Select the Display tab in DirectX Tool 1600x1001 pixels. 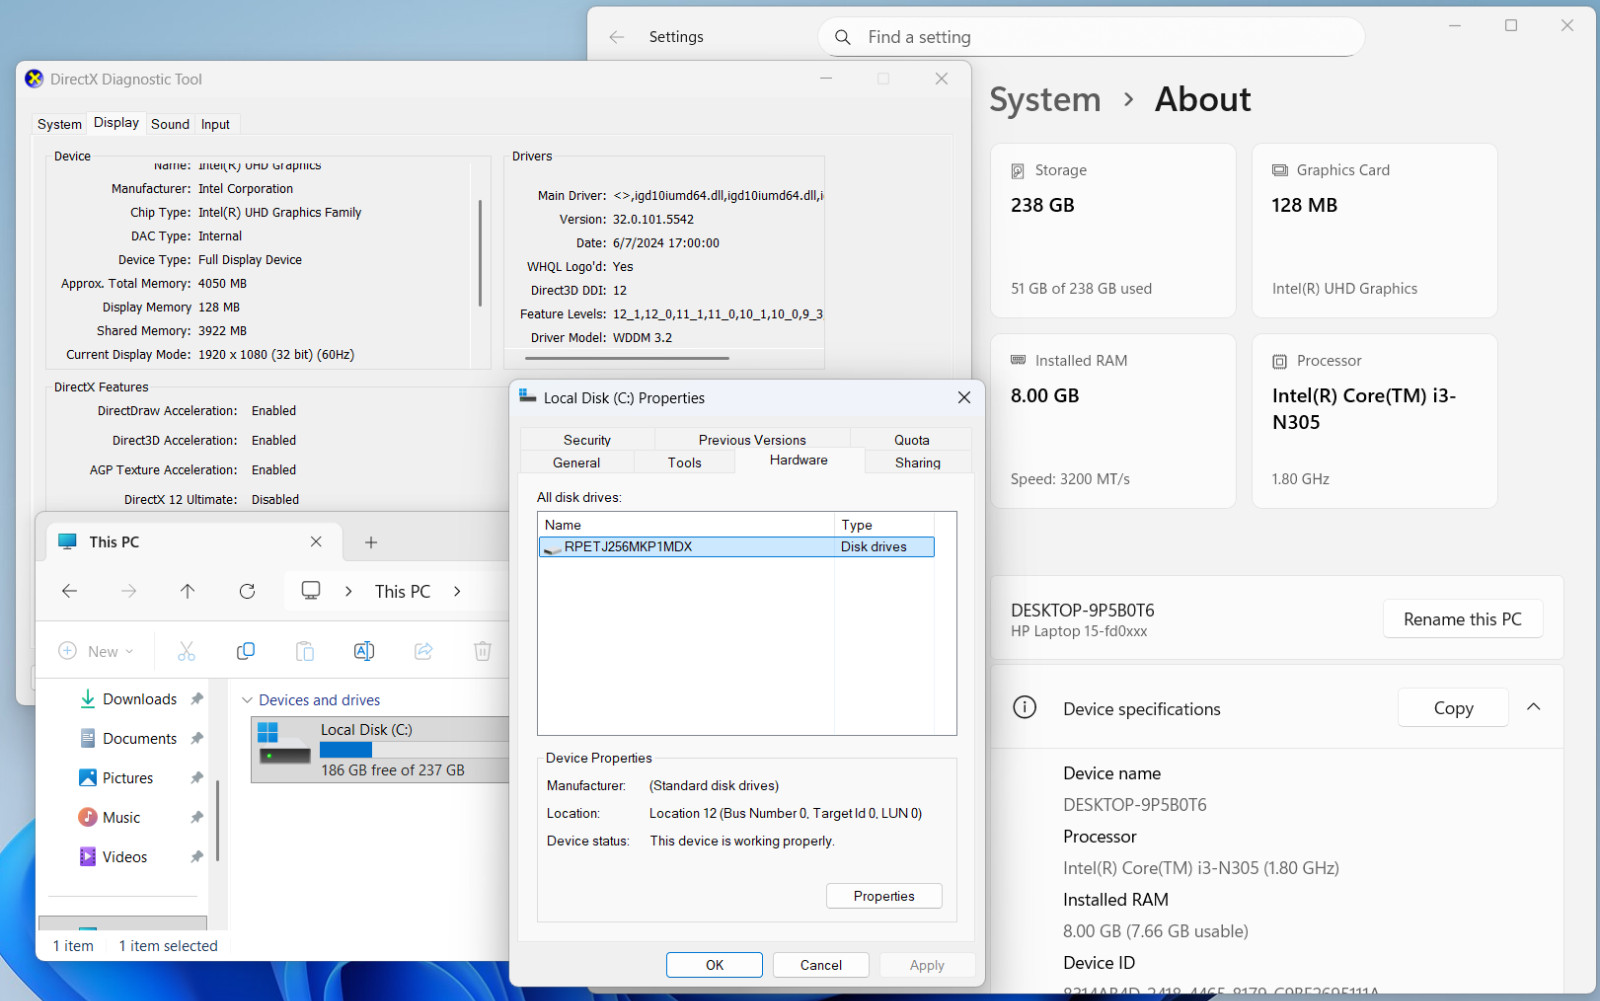[x=116, y=123]
